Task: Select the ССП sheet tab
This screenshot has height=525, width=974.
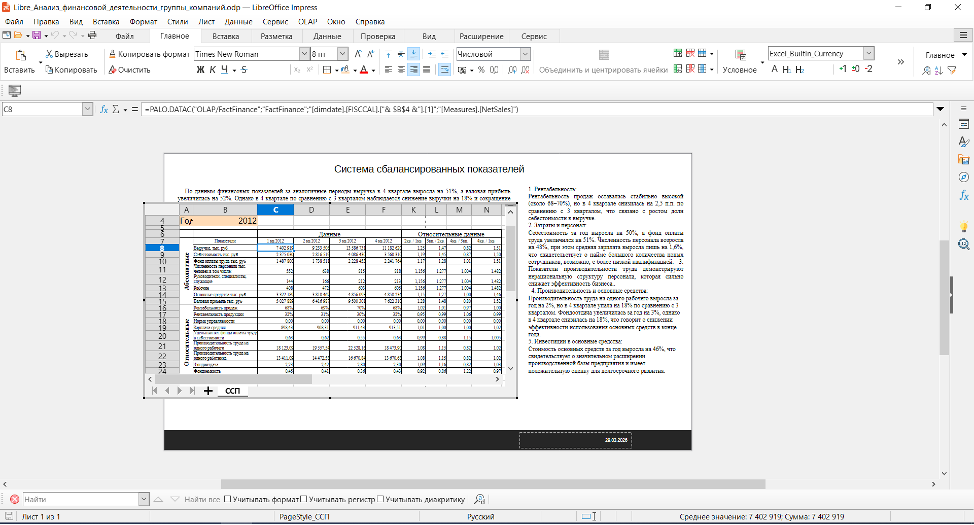Action: coord(232,391)
